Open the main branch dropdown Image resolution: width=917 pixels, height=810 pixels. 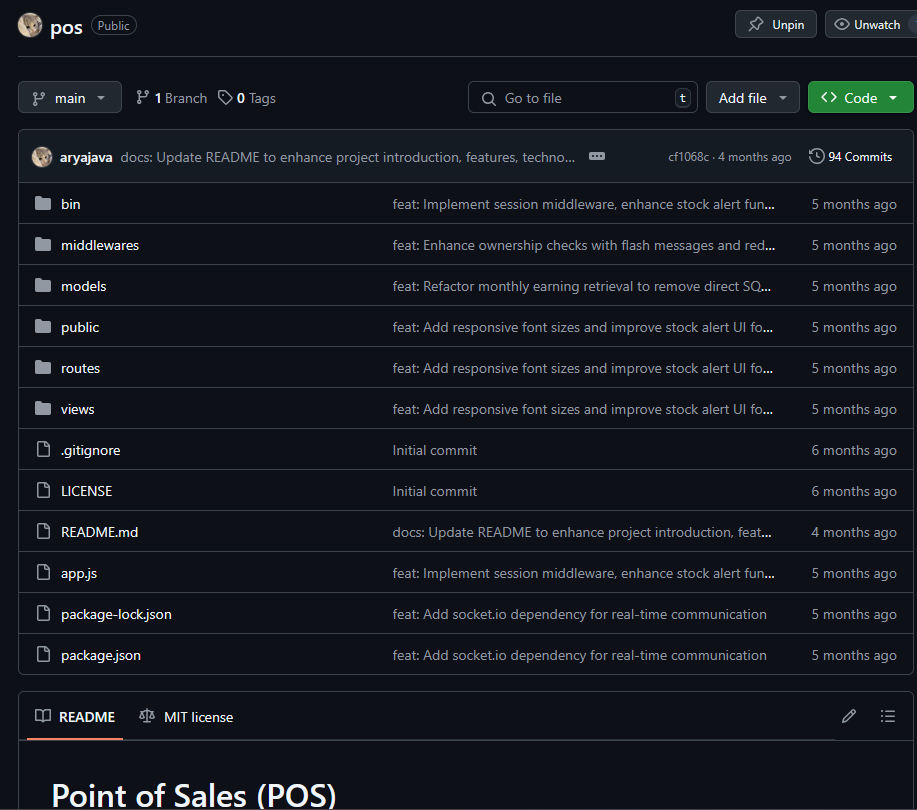click(x=69, y=98)
